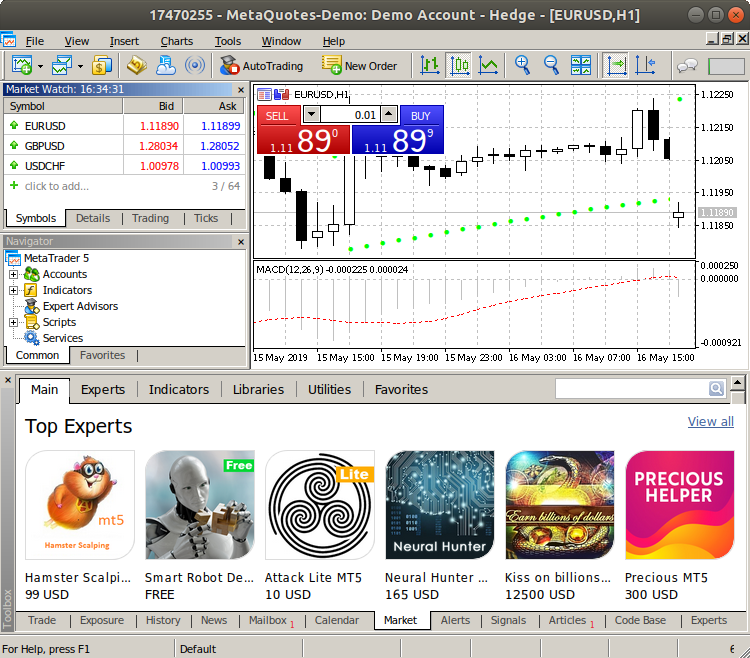Close the Market Watch panel
Viewport: 750px width, 658px height.
[x=240, y=88]
